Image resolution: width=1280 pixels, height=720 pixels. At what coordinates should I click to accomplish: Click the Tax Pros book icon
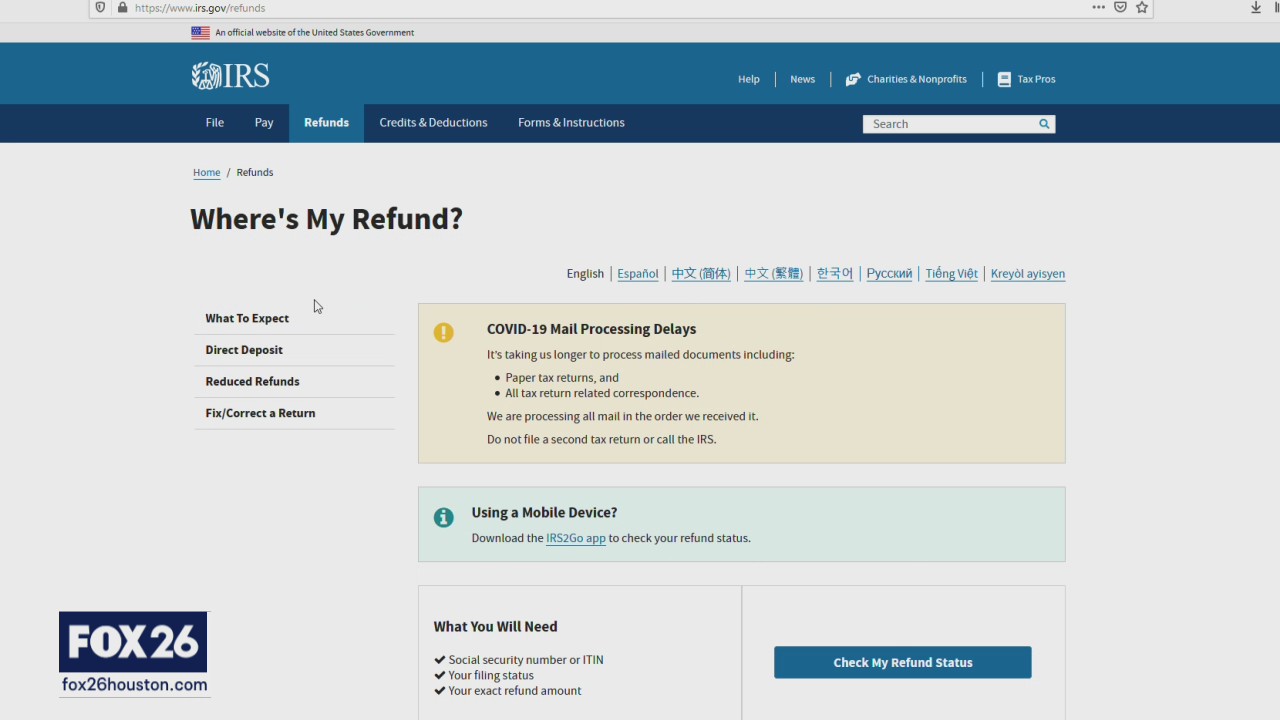pos(1004,79)
